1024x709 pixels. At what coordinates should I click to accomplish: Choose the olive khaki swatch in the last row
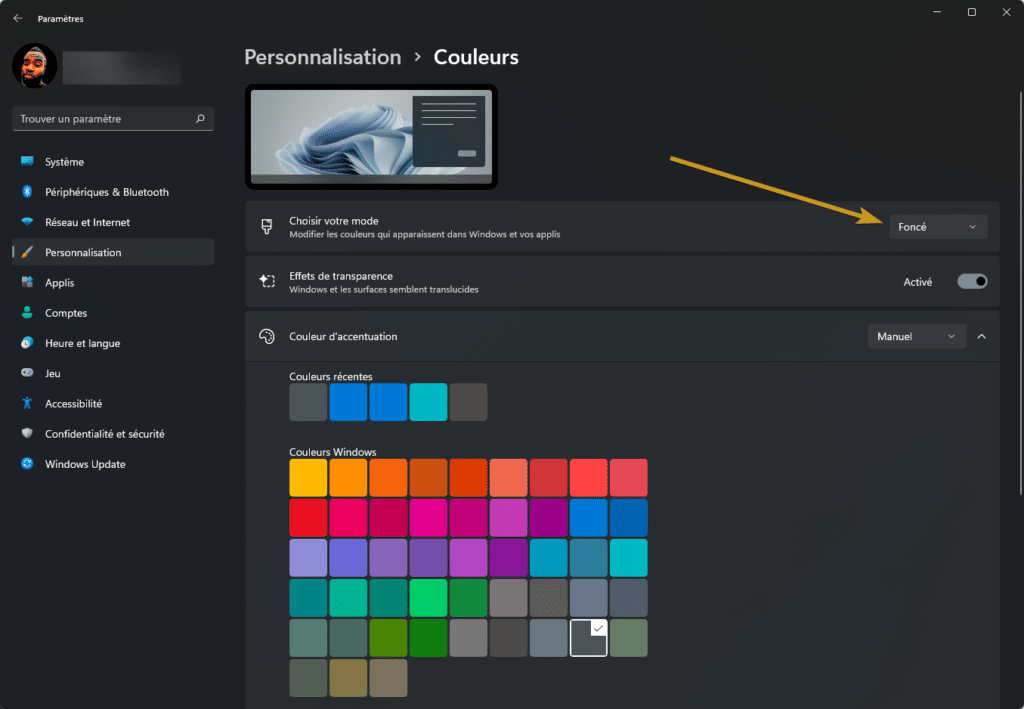coord(348,678)
